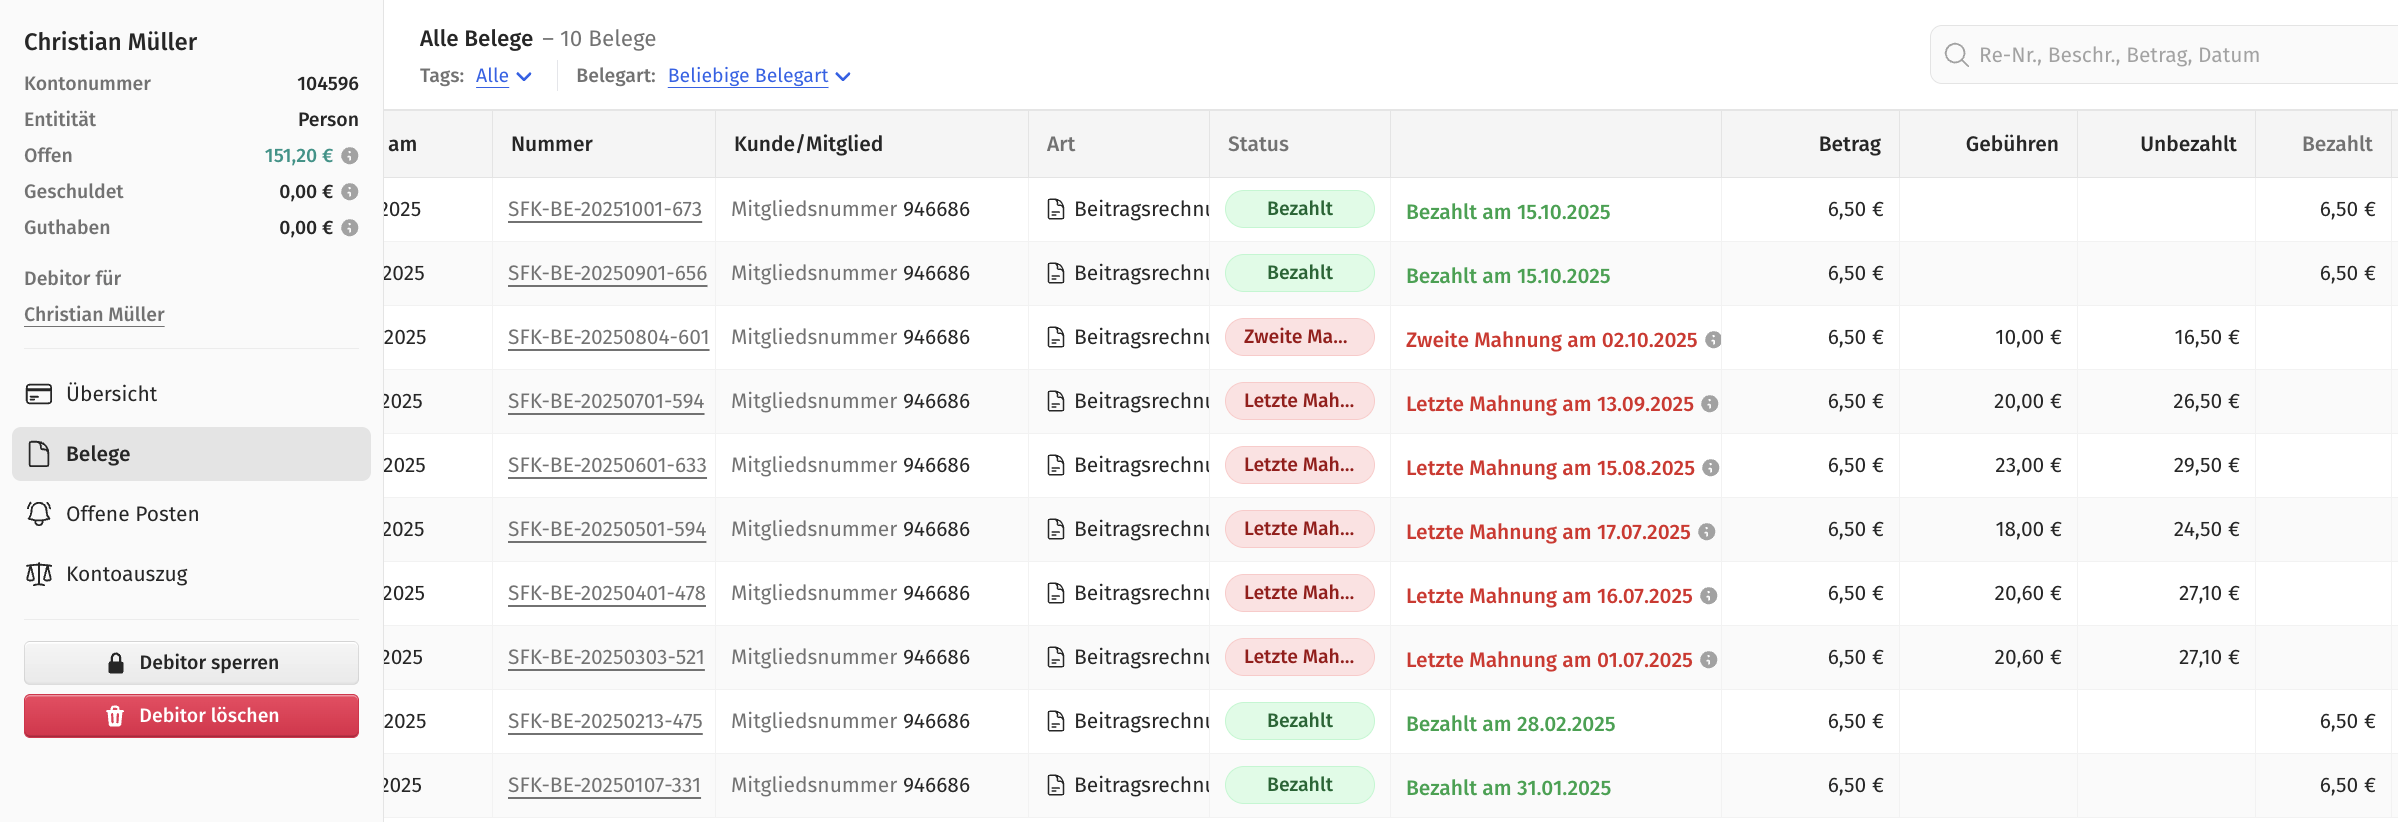Click info icon after Letzte Mahnung am 13.09.2025
Image resolution: width=2398 pixels, height=822 pixels.
(x=1710, y=404)
